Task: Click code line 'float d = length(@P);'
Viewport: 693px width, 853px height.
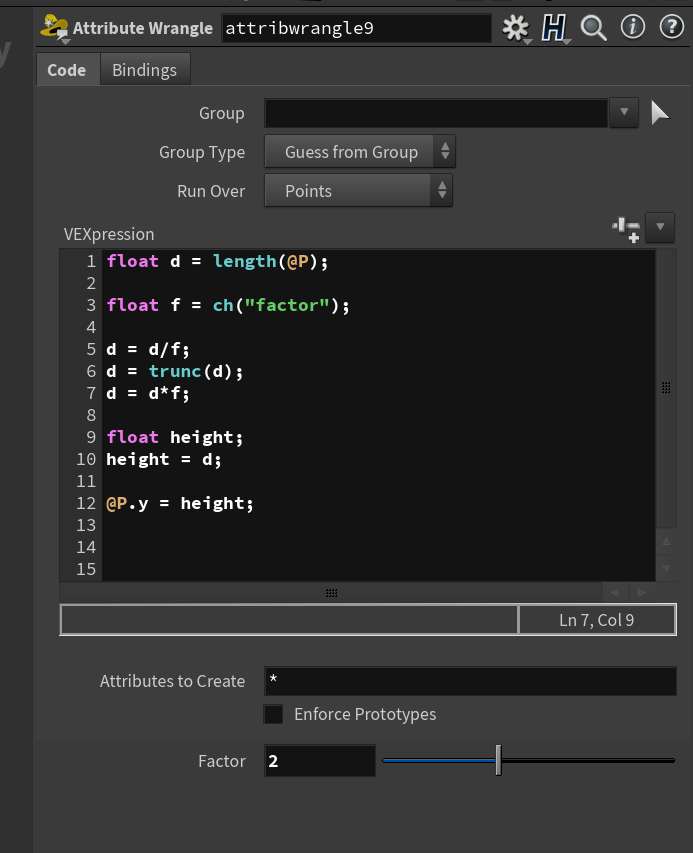Action: [217, 262]
